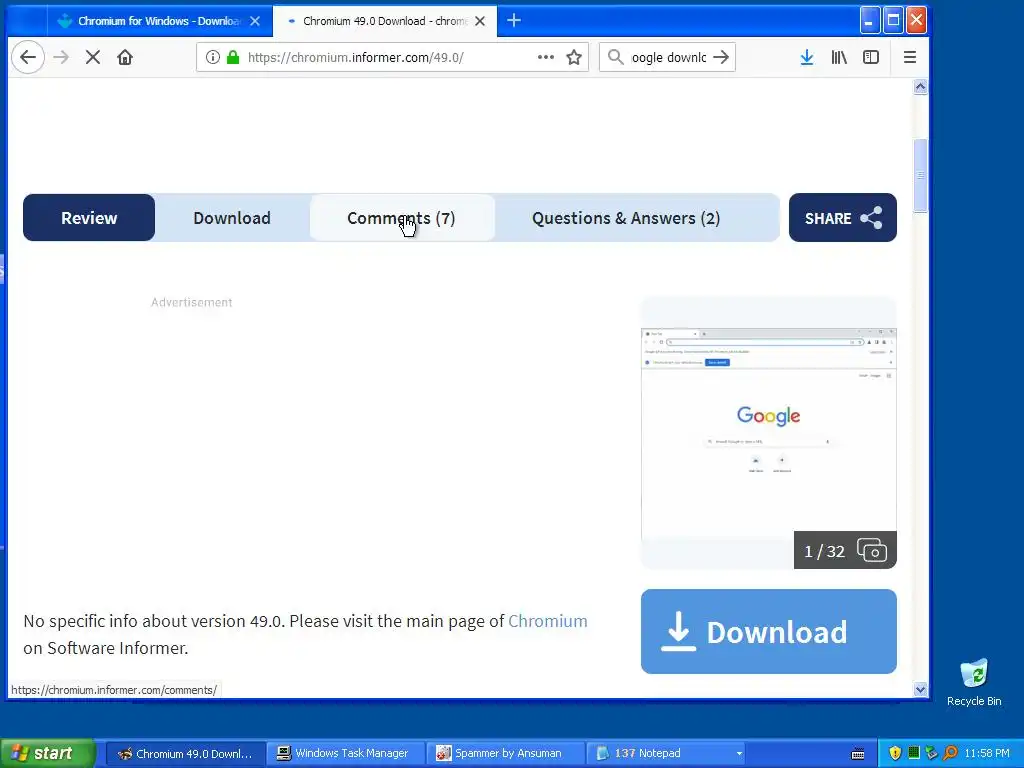1024x768 pixels.
Task: Click the network connection tray icon
Action: coord(932,753)
